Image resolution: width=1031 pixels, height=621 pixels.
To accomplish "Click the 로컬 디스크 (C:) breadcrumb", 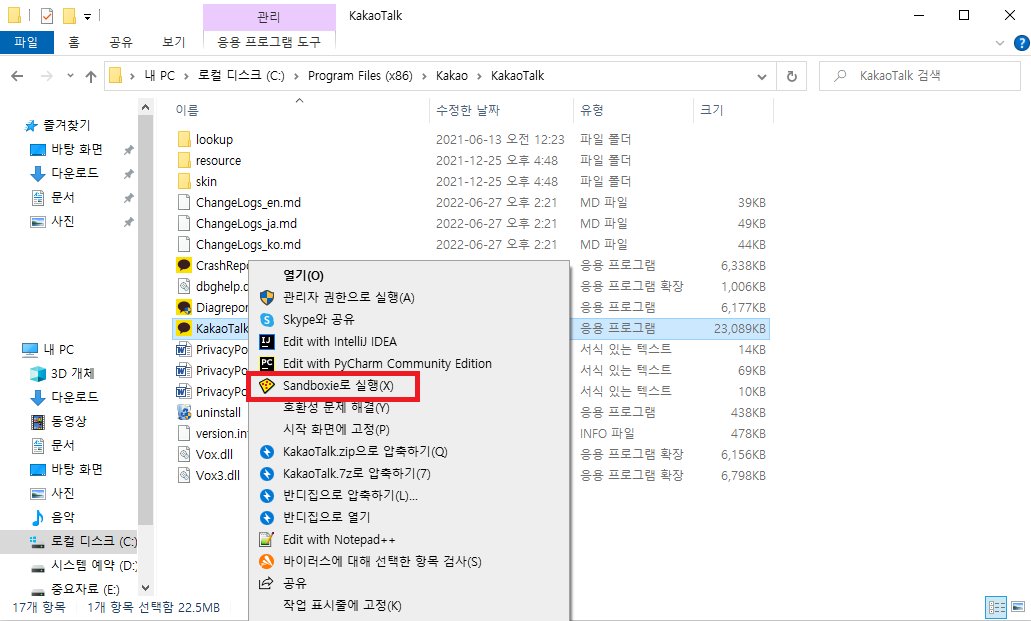I will (x=241, y=76).
